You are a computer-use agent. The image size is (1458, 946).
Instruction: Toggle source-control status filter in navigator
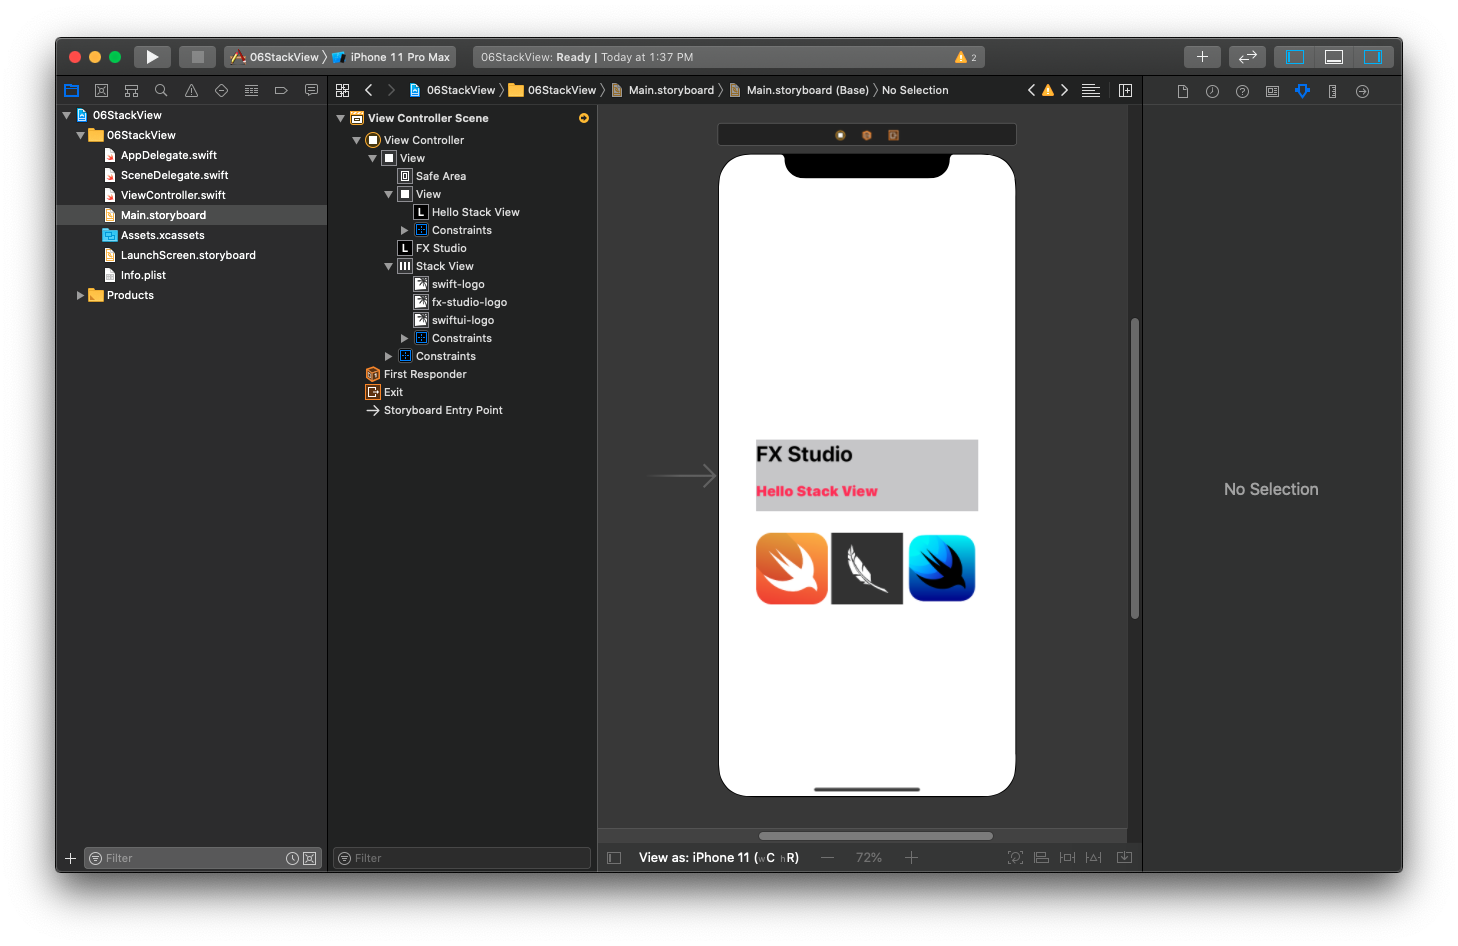point(310,858)
